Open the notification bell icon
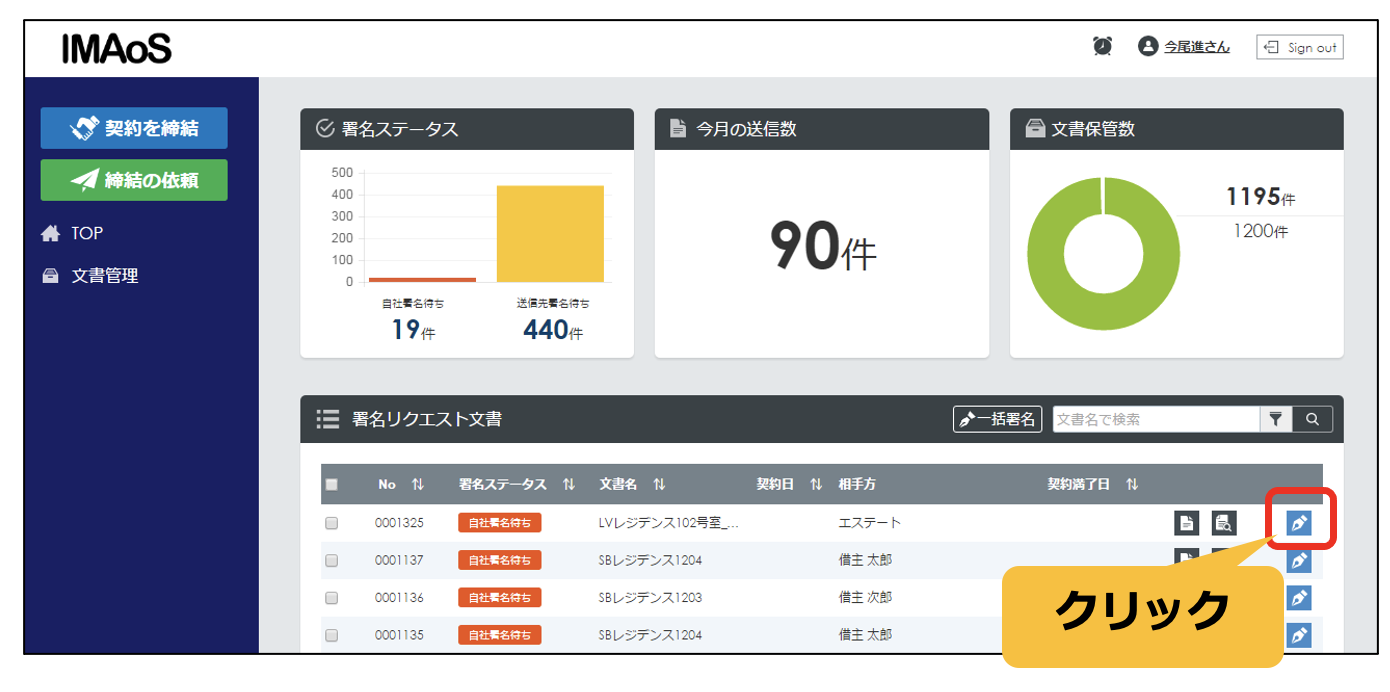Screen dimensions: 1390x692 click(1101, 46)
